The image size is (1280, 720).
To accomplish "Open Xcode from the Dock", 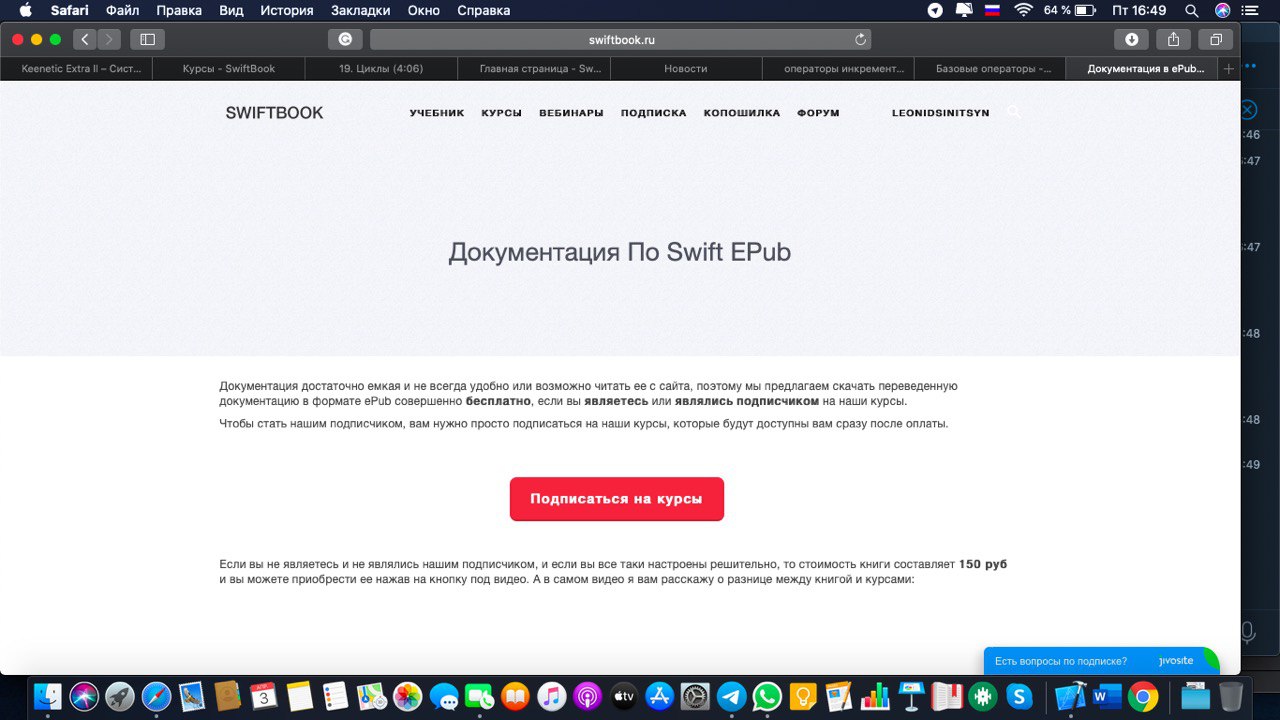I will tap(1071, 695).
